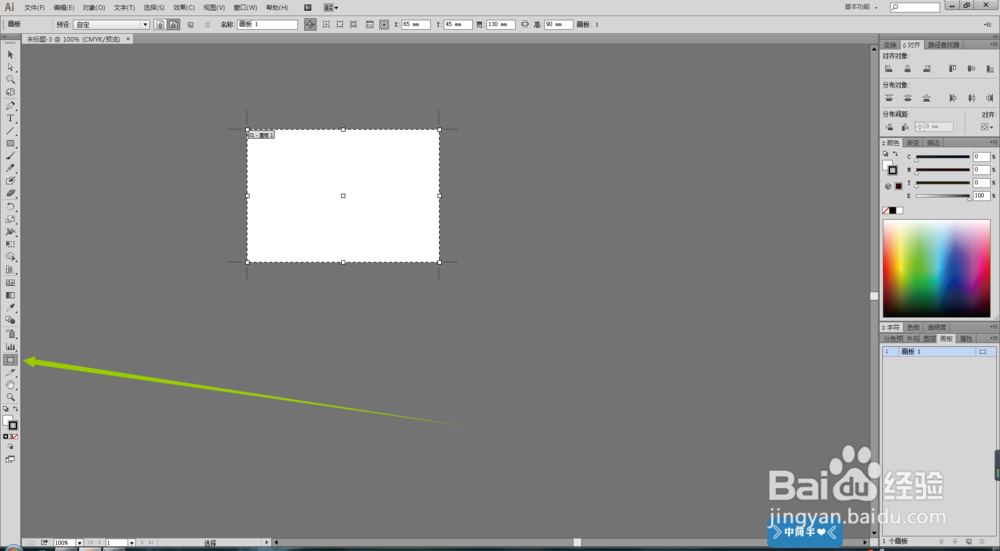Select the Magic Wand tool

(x=10, y=80)
